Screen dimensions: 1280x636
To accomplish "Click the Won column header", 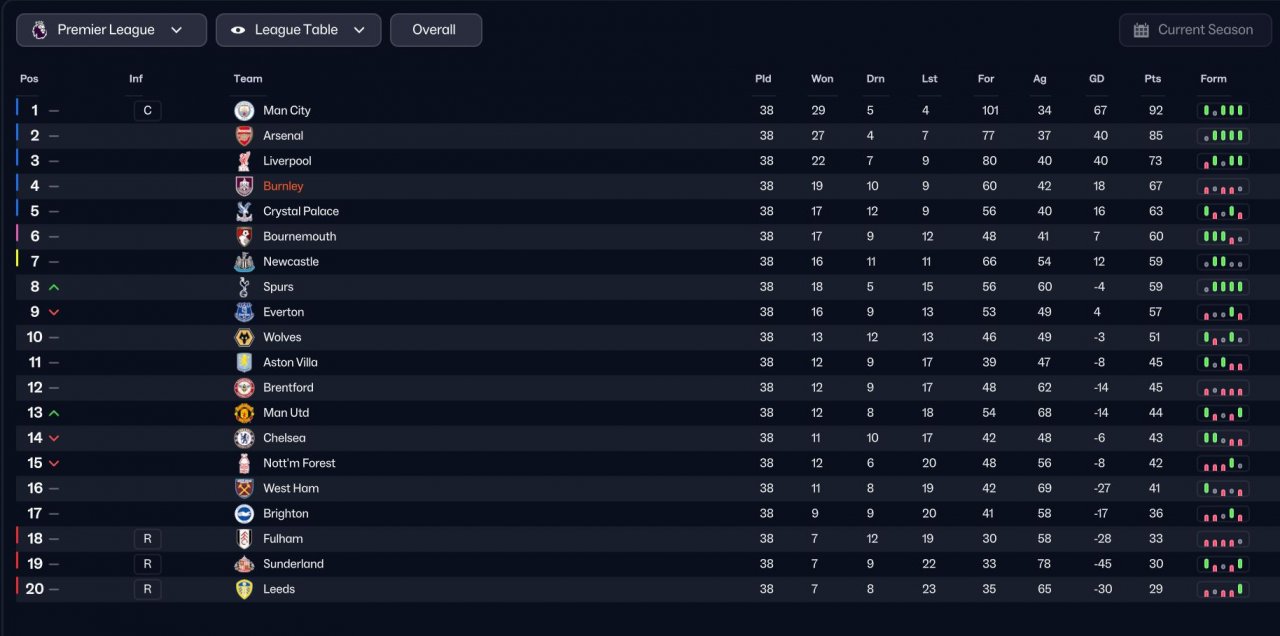I will [822, 79].
